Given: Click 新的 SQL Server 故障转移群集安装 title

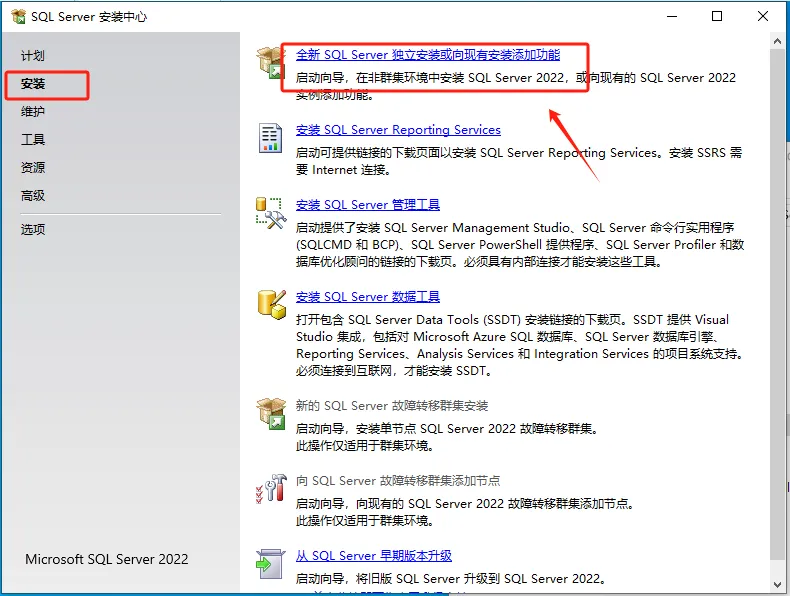Looking at the screenshot, I should [392, 406].
